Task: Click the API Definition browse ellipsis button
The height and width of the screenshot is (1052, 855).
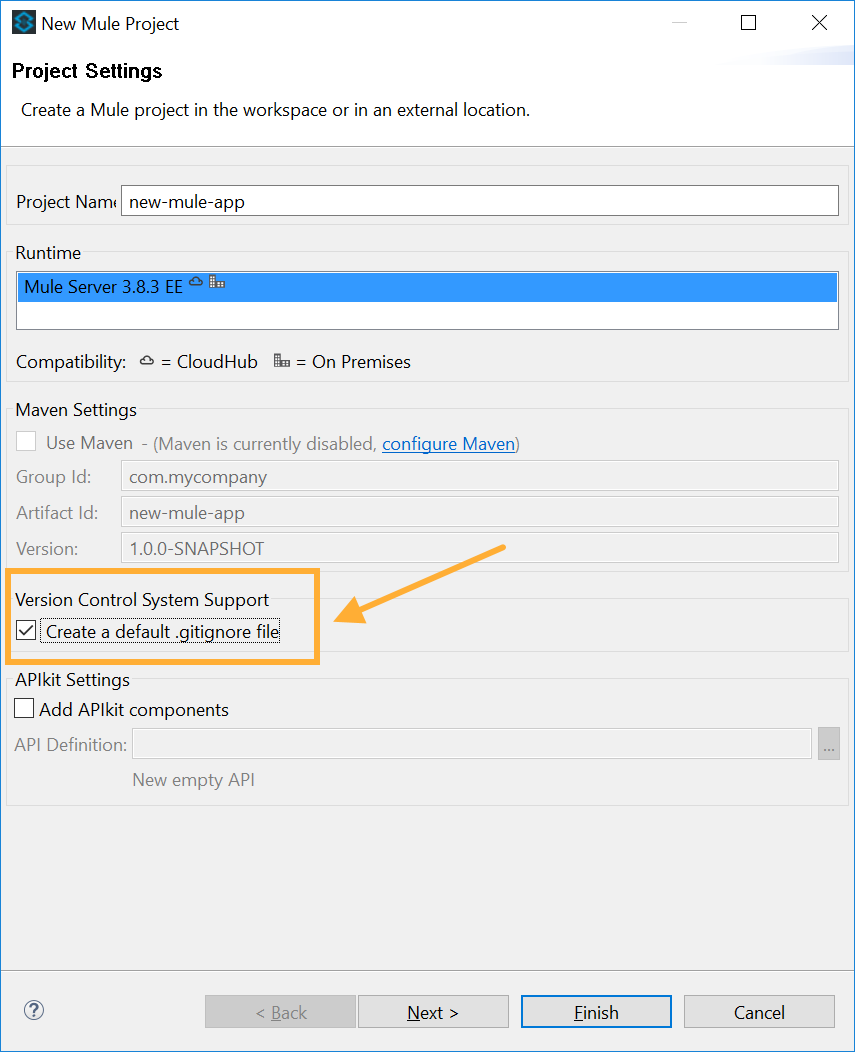Action: [829, 743]
